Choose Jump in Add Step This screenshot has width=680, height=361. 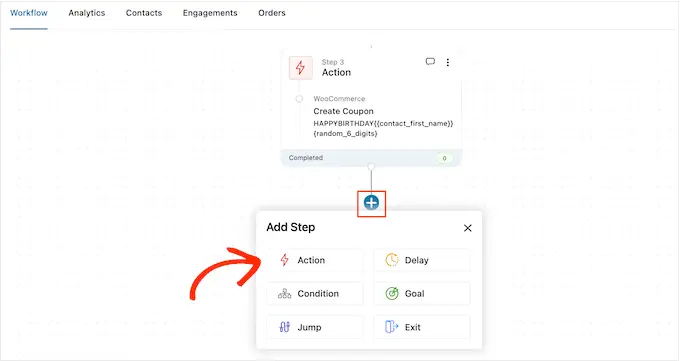click(315, 327)
